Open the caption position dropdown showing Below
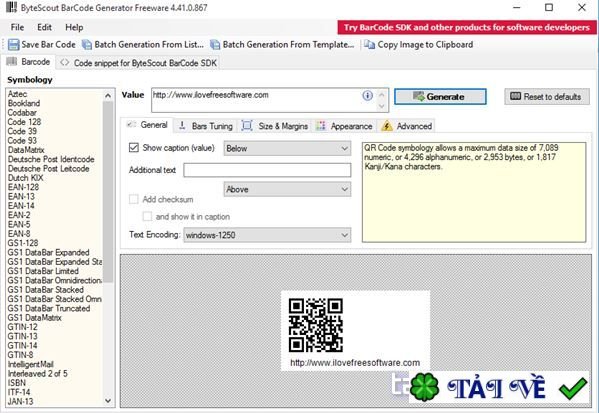Screen dimensions: 599x413 tap(287, 148)
